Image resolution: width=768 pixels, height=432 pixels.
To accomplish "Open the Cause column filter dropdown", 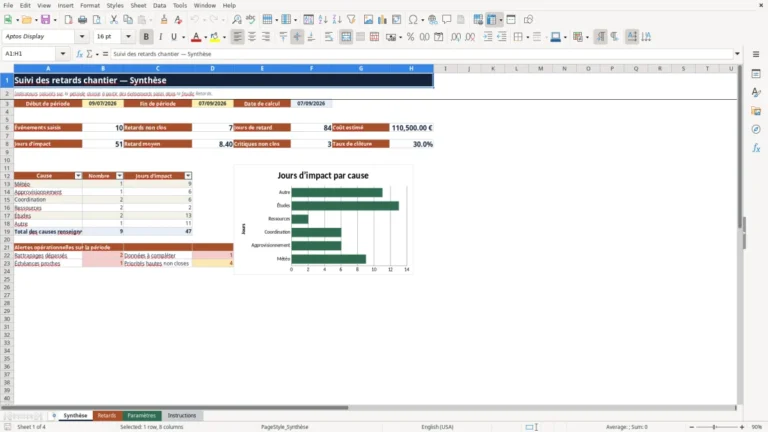I will [78, 176].
